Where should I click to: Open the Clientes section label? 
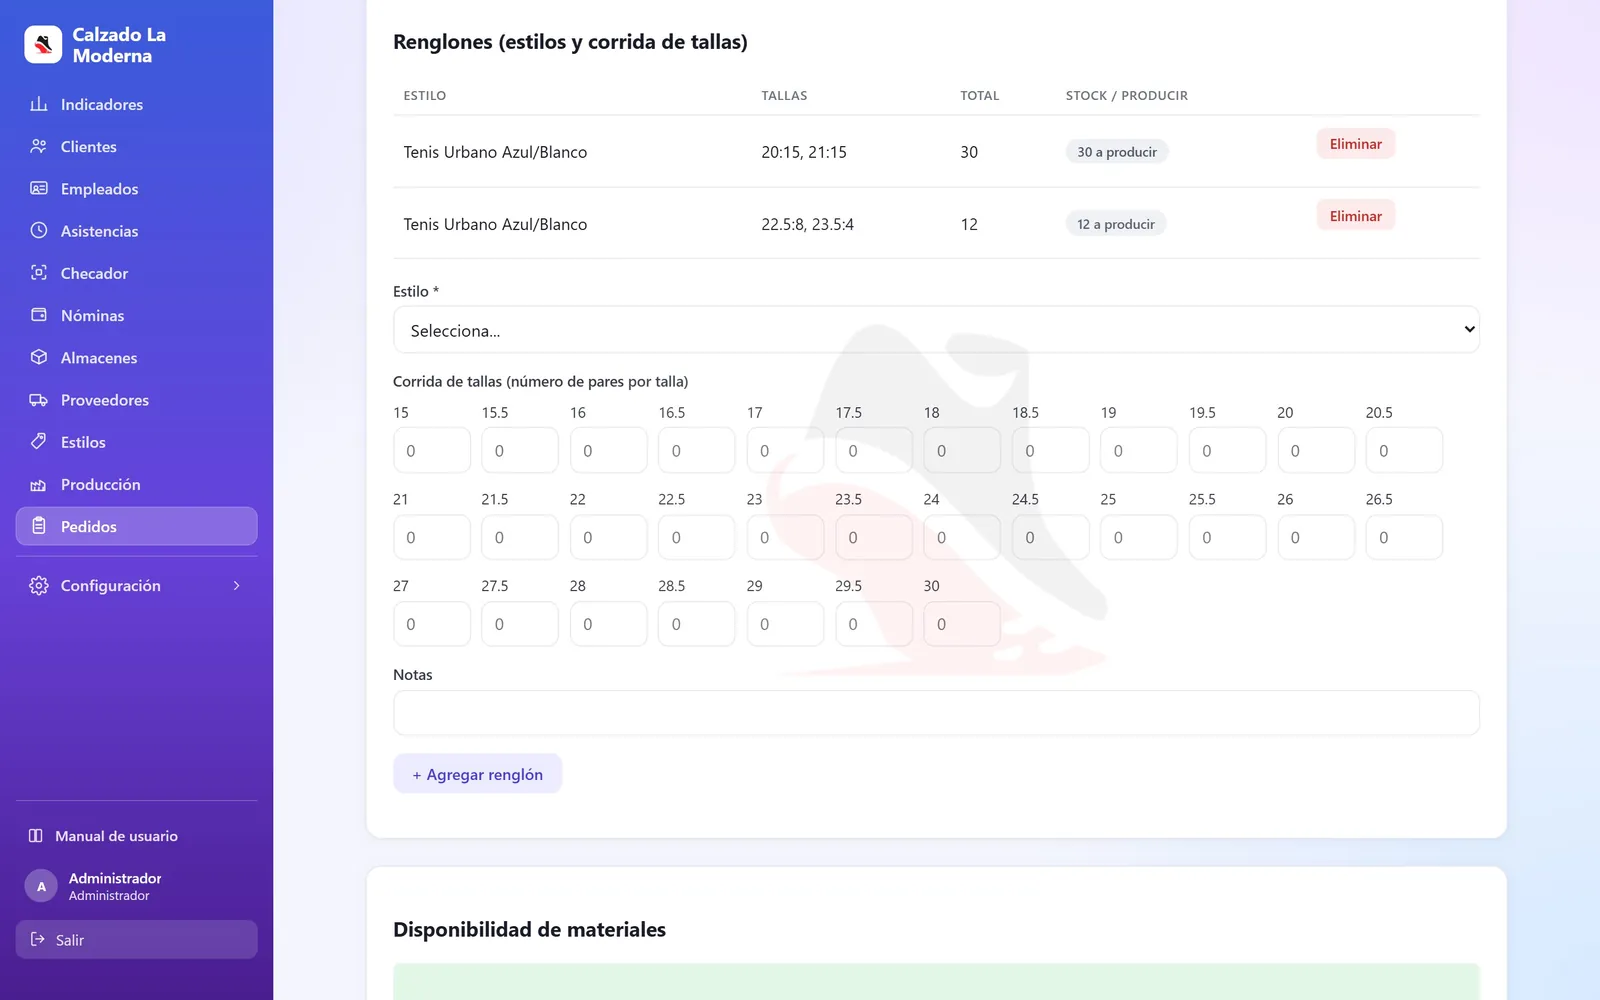[89, 146]
